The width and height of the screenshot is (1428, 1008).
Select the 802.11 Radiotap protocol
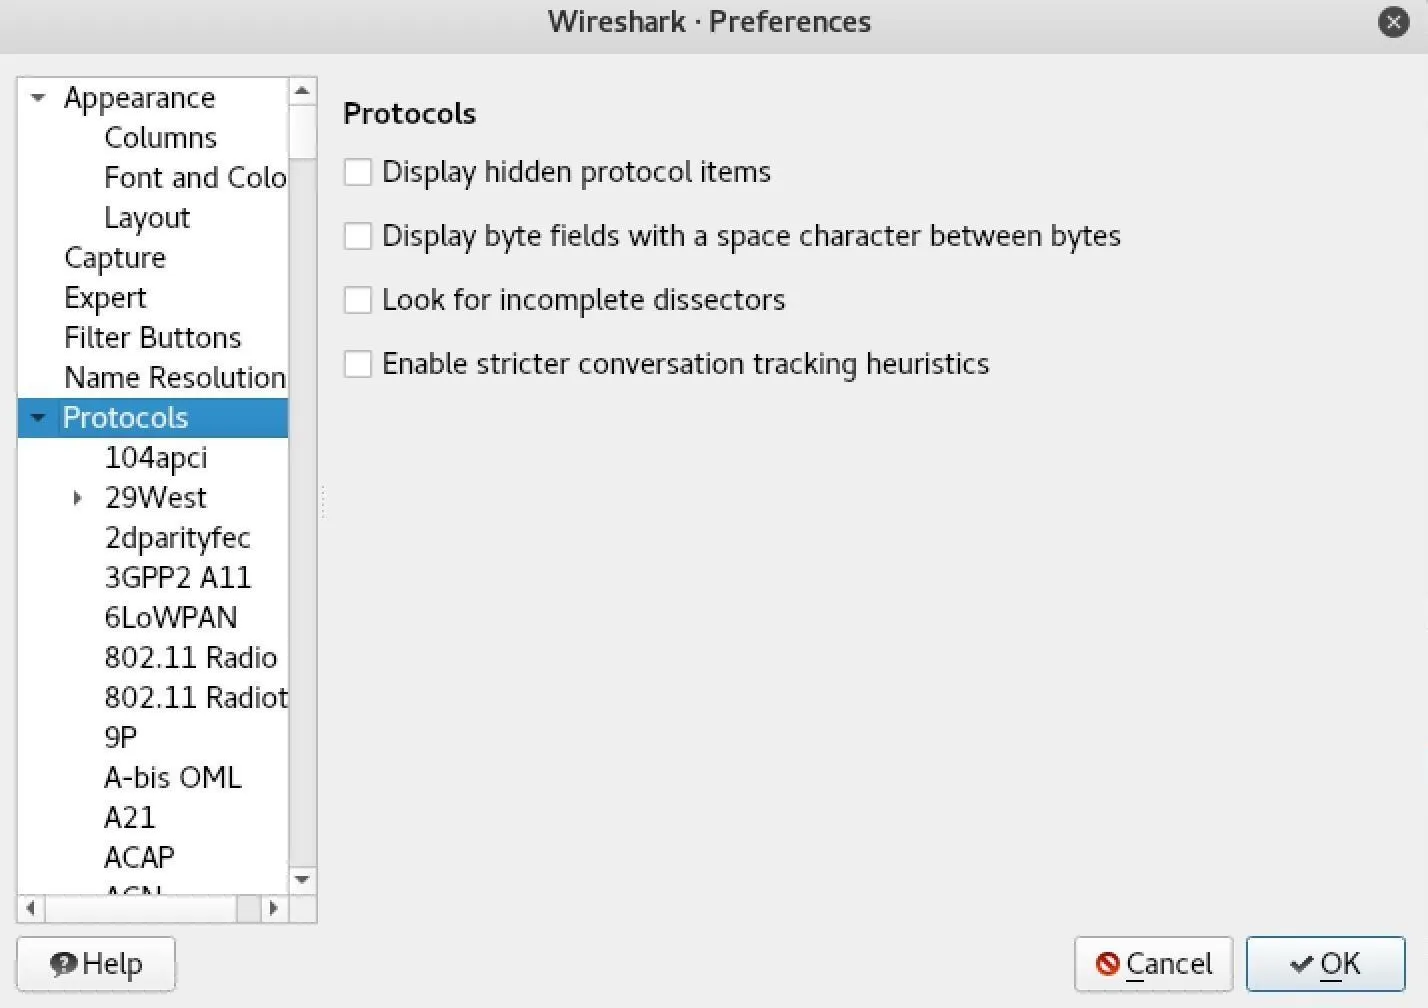tap(196, 698)
